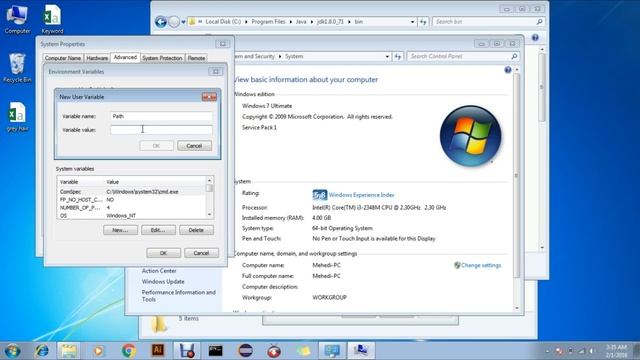Viewport: 640px width, 360px height.
Task: Open Windows Media Player from taskbar
Action: (98, 351)
